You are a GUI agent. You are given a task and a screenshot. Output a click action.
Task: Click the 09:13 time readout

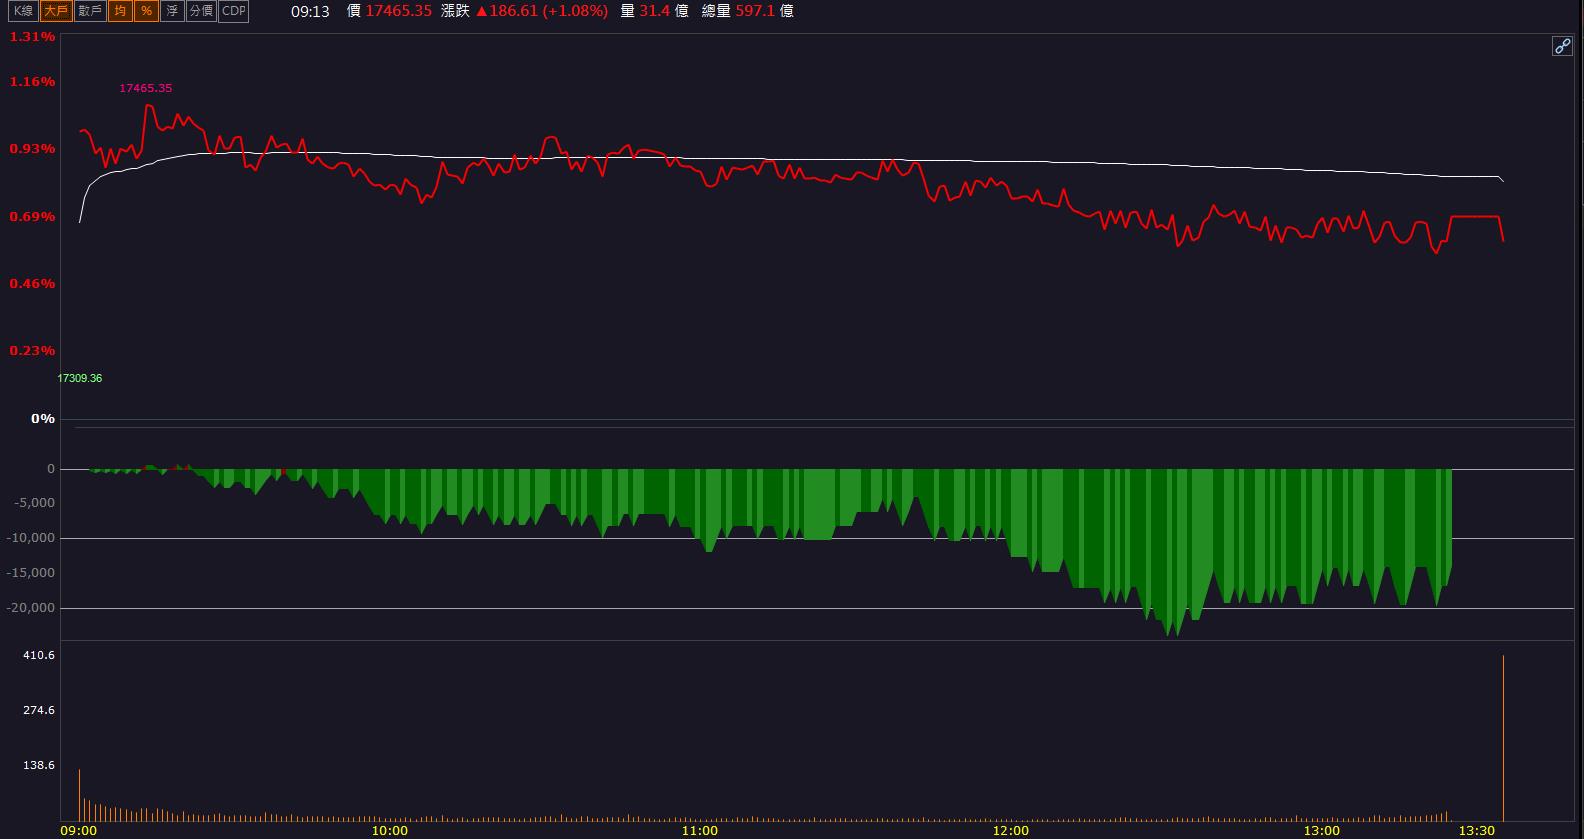click(310, 11)
